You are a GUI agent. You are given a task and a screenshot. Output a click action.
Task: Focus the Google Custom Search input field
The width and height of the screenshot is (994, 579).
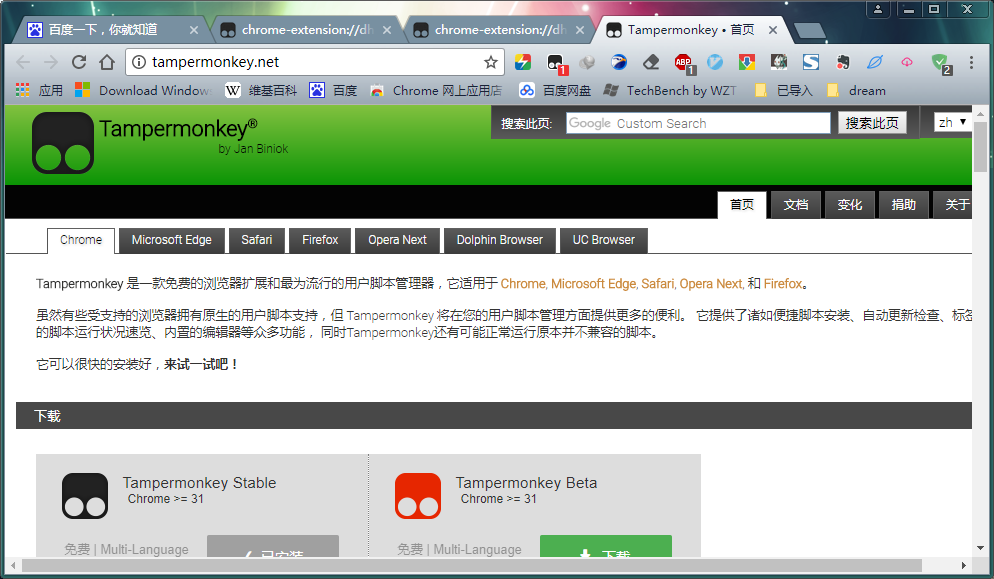(x=698, y=123)
